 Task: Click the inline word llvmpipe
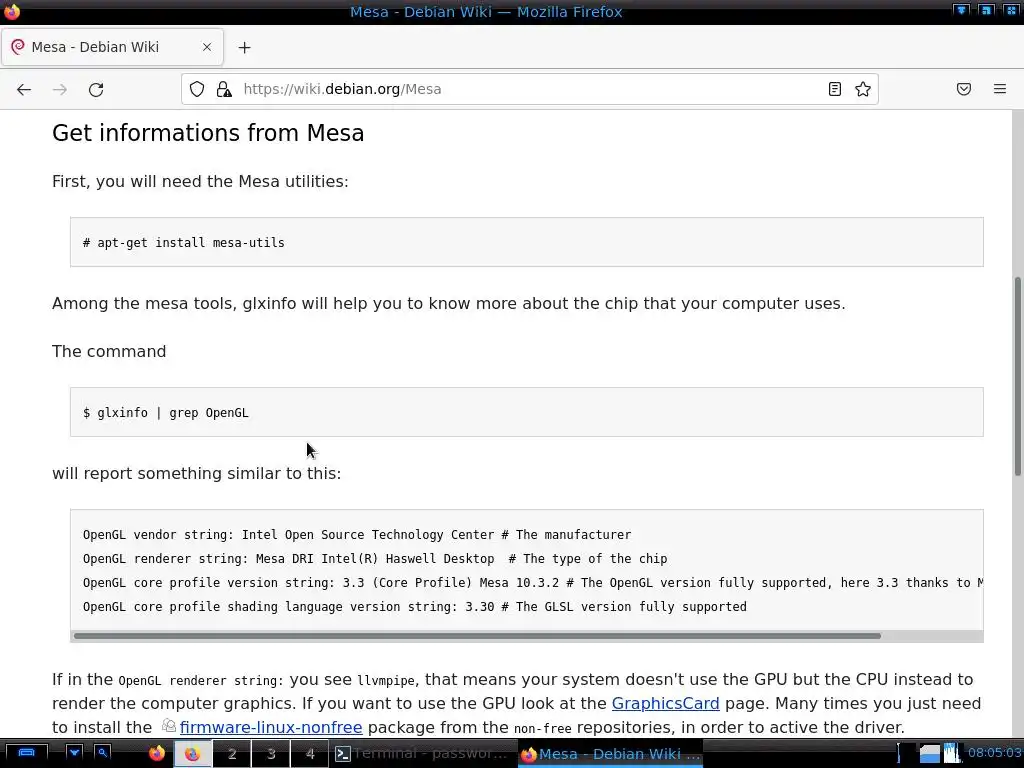[x=385, y=680]
